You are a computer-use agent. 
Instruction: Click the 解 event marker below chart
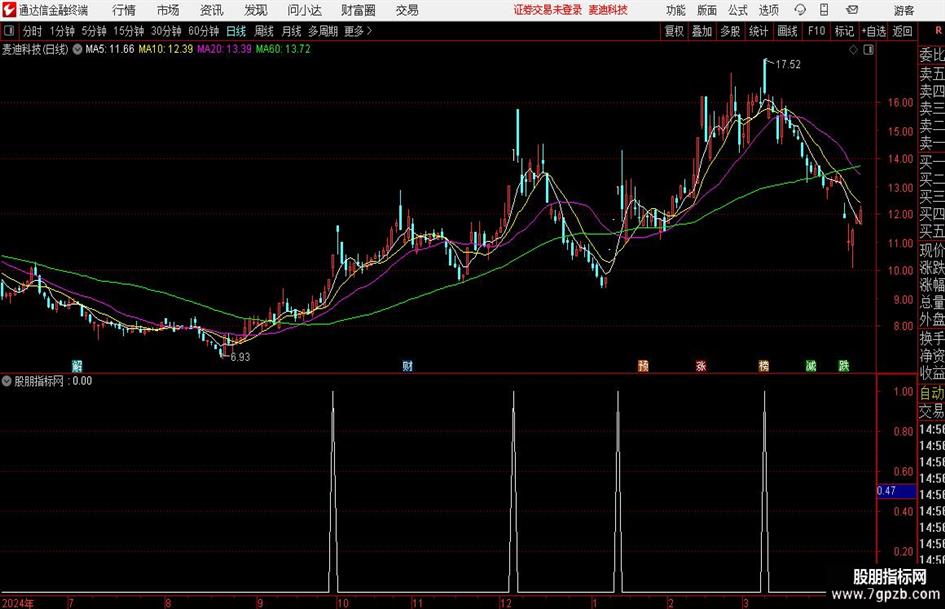[x=77, y=365]
